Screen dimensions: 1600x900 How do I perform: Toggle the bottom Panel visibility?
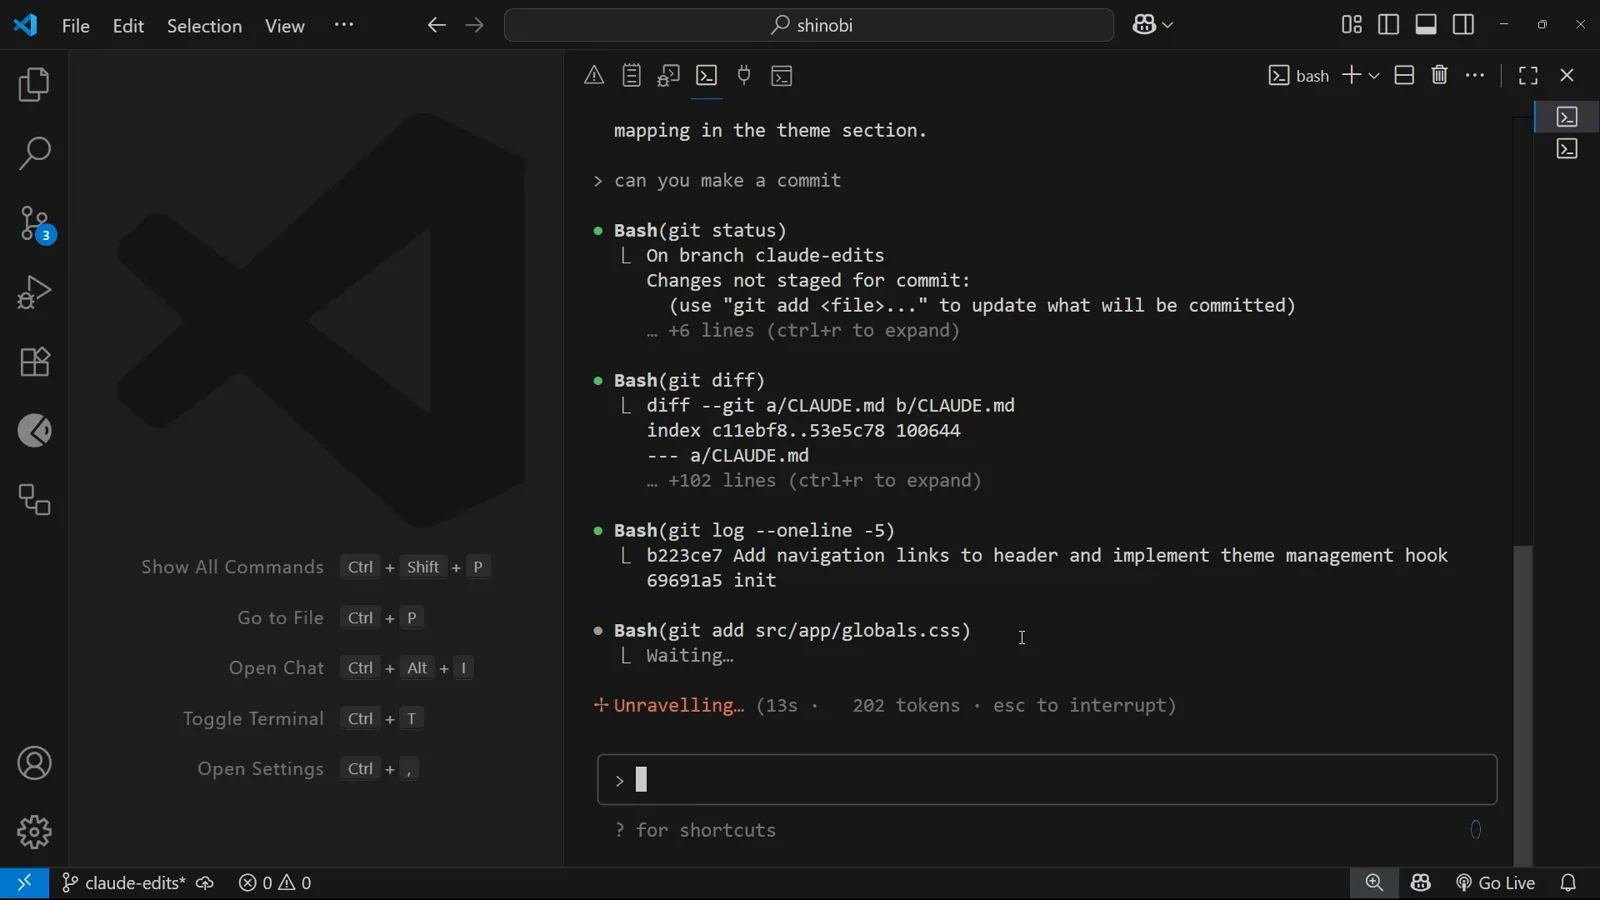point(1426,24)
